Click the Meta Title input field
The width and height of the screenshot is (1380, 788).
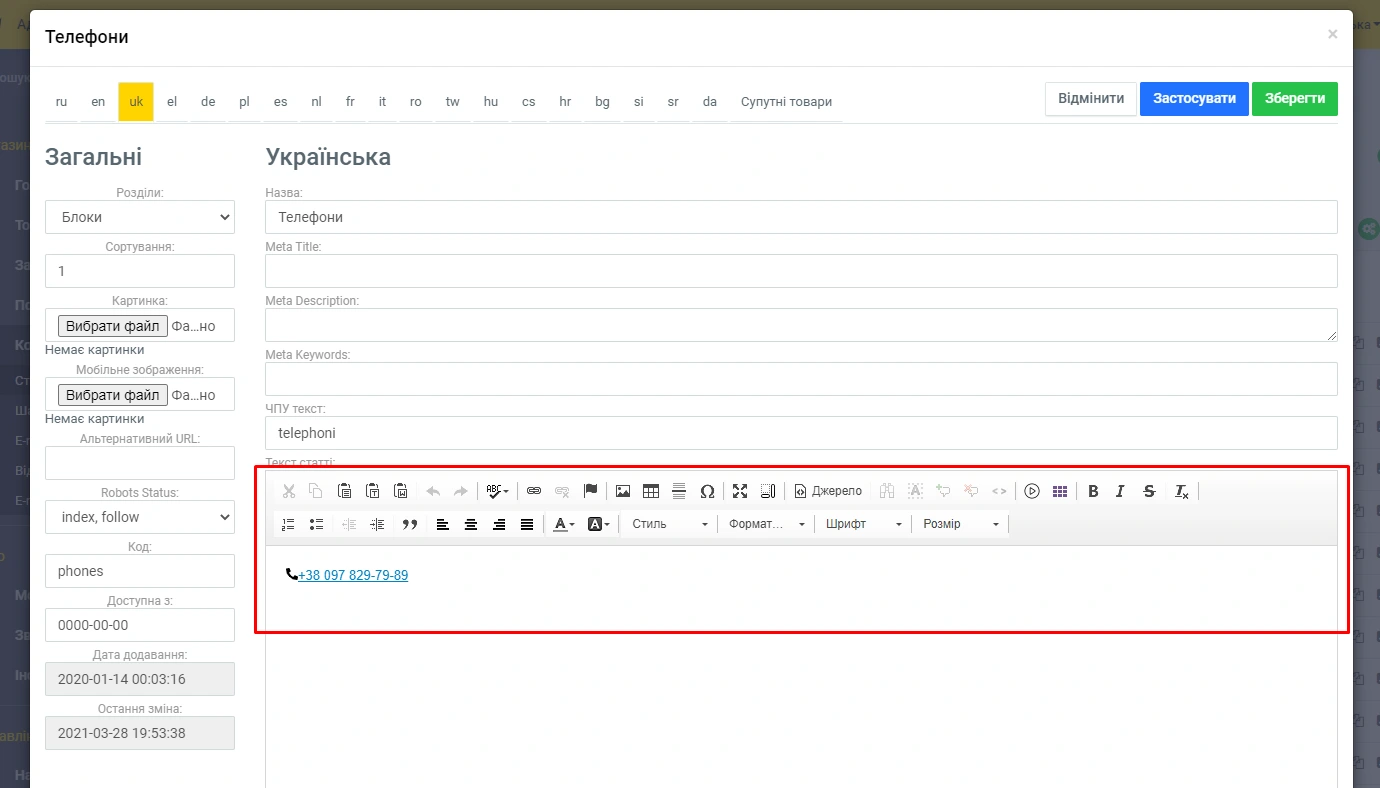[x=801, y=271]
